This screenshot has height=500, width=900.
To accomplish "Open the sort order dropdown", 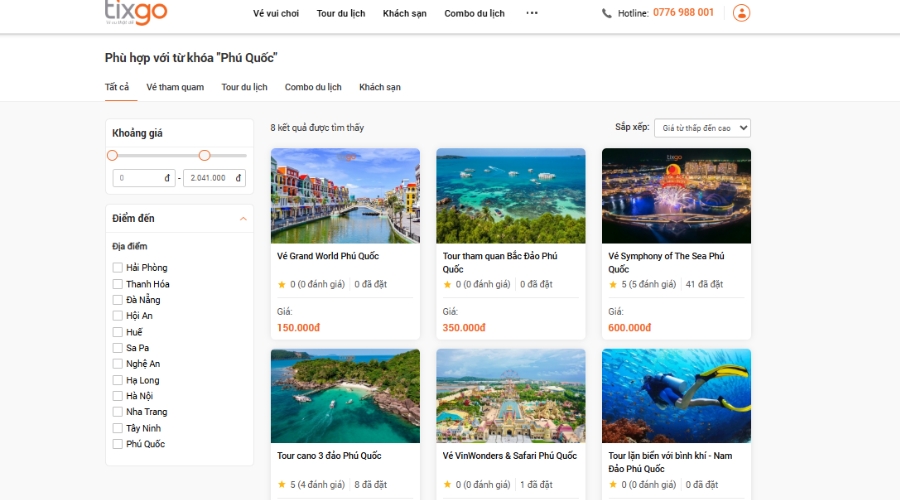I will (701, 128).
